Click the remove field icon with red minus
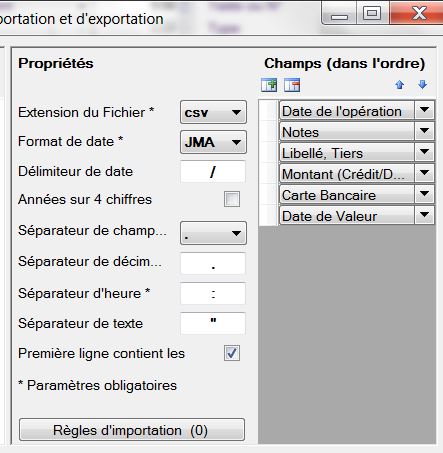This screenshot has height=453, width=443. [292, 85]
